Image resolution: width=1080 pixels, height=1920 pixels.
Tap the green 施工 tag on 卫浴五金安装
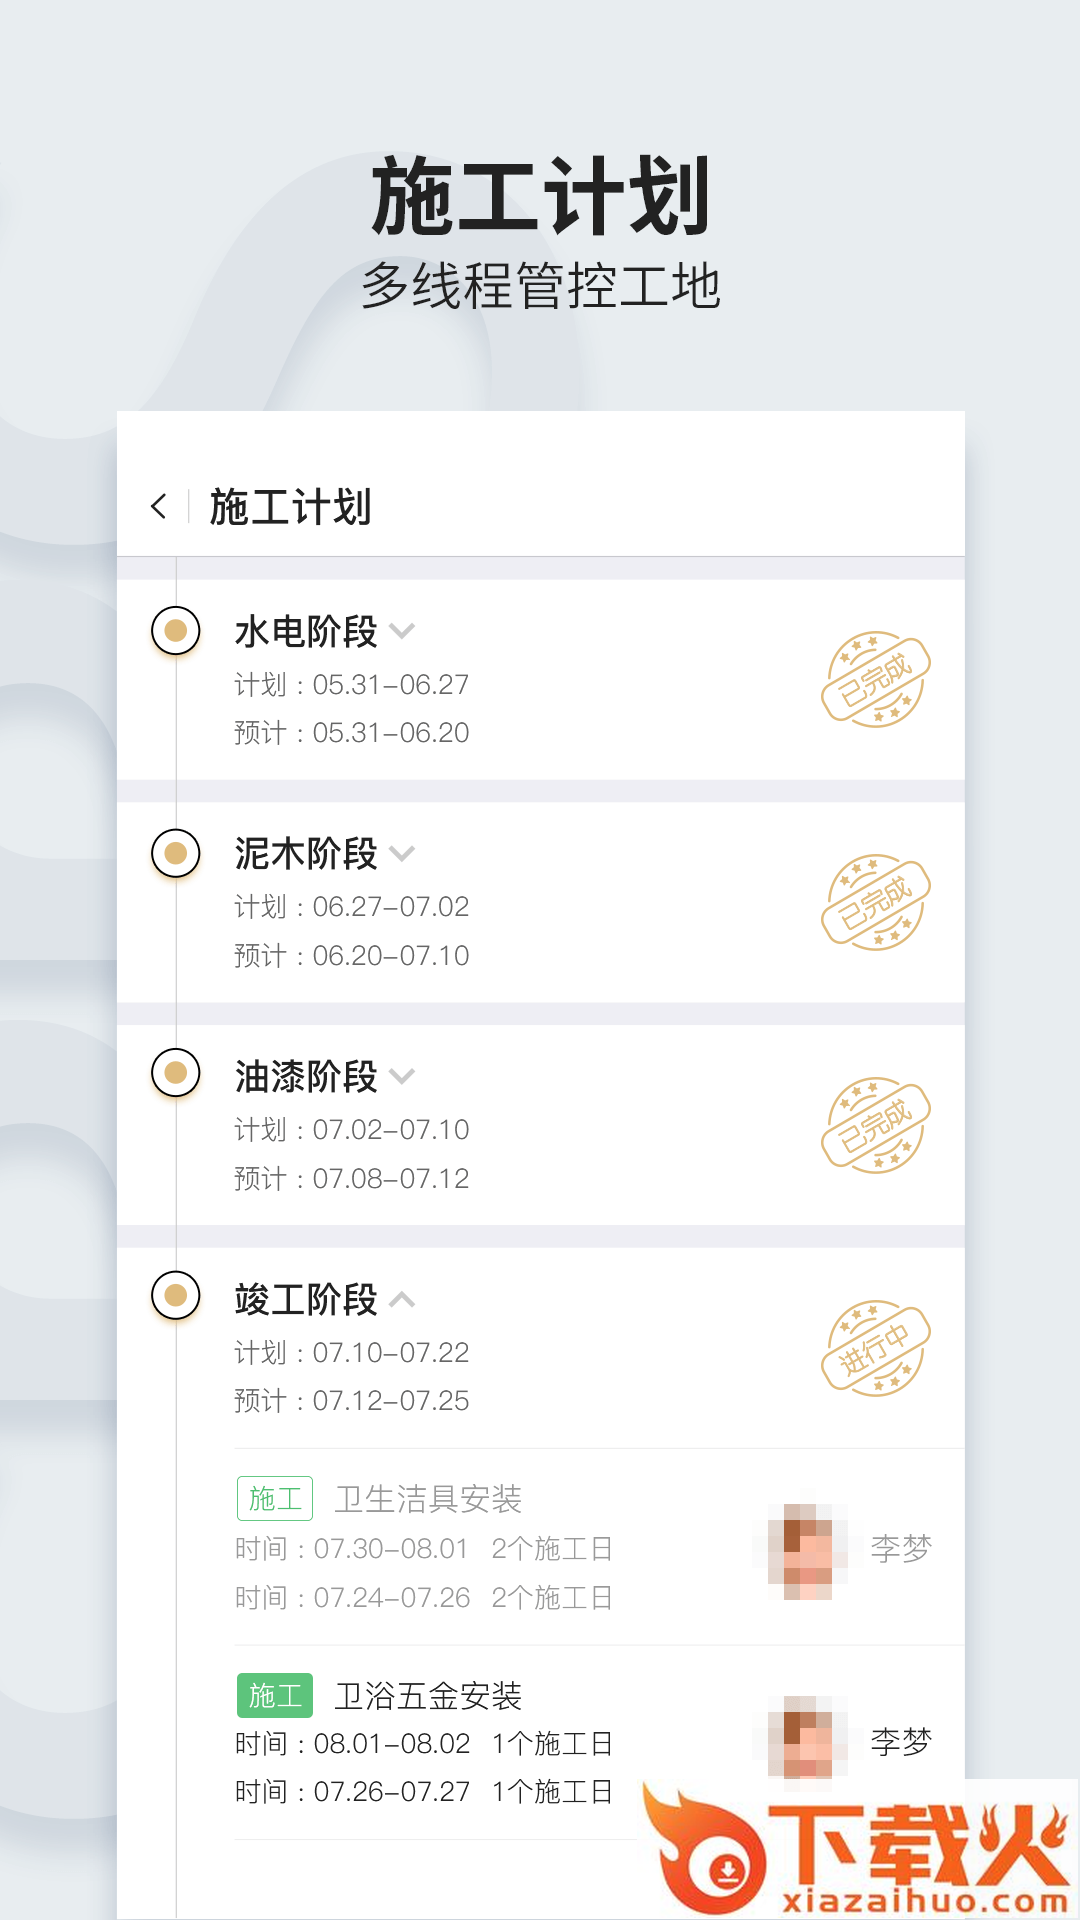pos(275,1695)
